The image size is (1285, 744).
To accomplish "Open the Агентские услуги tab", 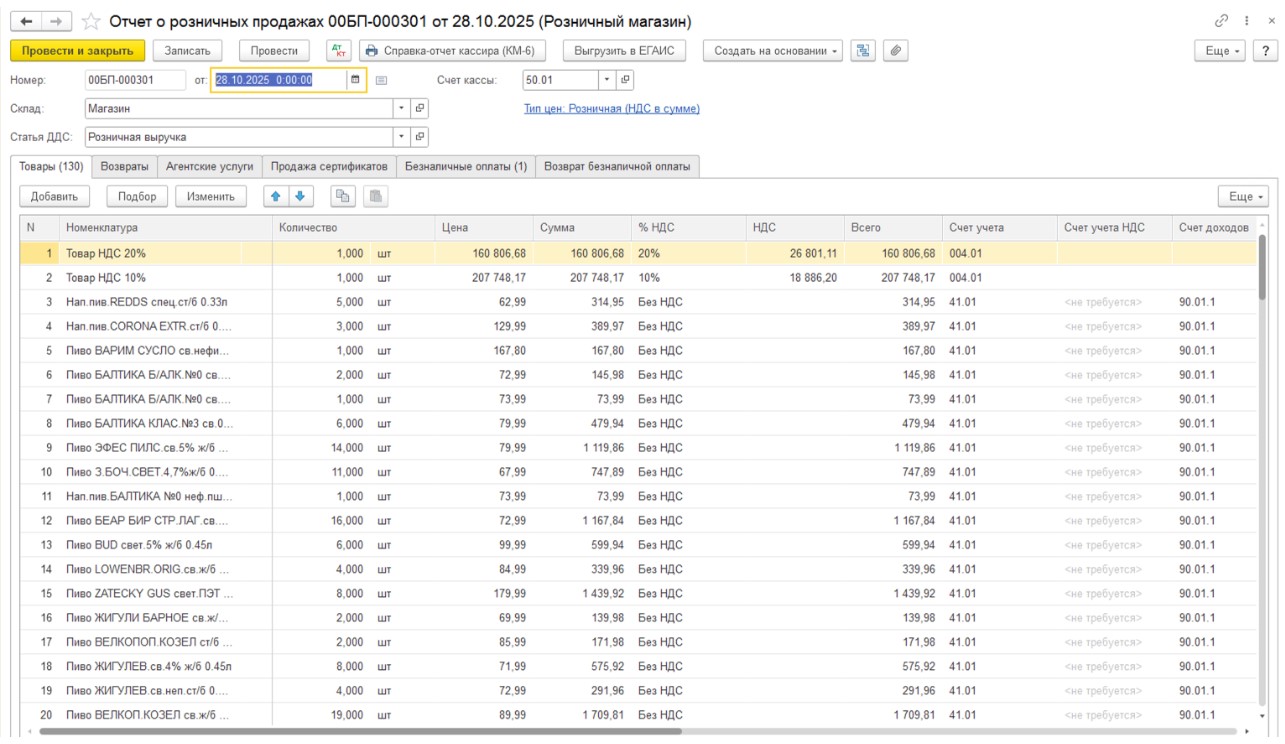I will tap(210, 167).
